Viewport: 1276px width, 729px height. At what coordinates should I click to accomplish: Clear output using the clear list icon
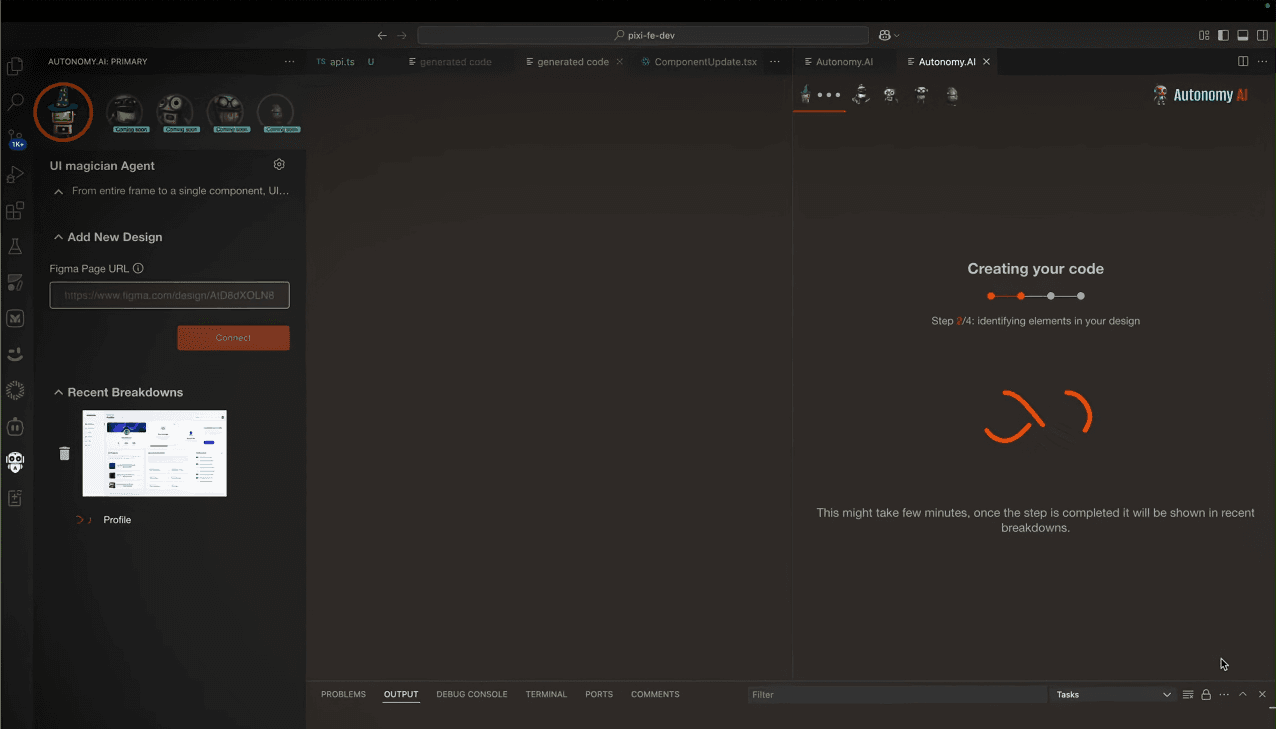[1188, 694]
